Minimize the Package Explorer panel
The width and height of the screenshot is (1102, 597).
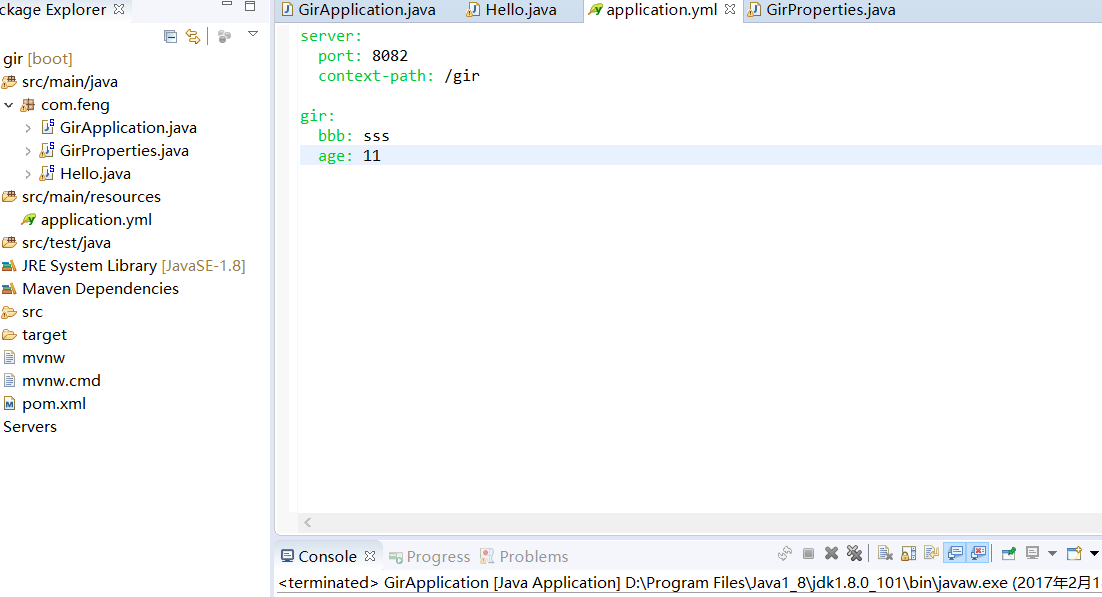point(226,5)
